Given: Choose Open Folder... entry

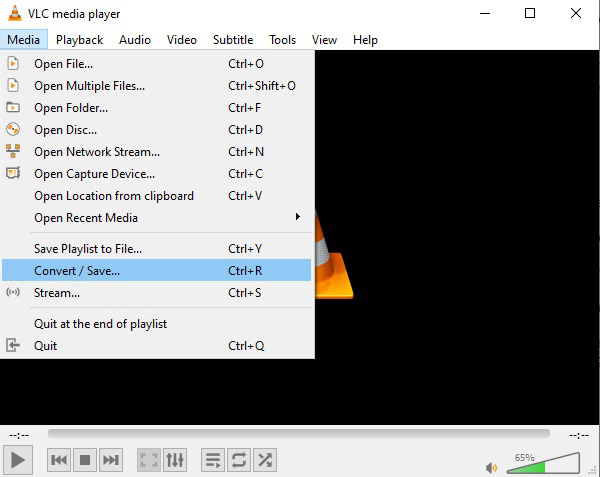Looking at the screenshot, I should (156, 108).
